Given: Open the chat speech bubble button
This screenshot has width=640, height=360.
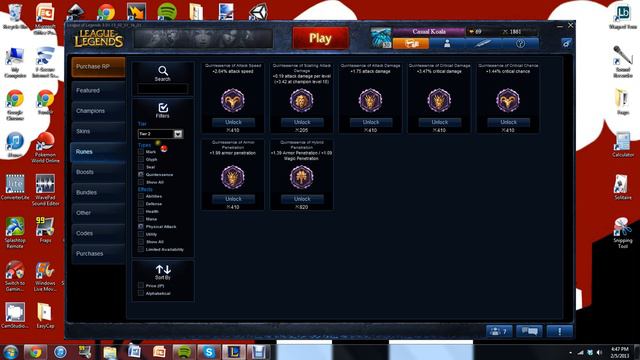Looking at the screenshot, I should (529, 331).
